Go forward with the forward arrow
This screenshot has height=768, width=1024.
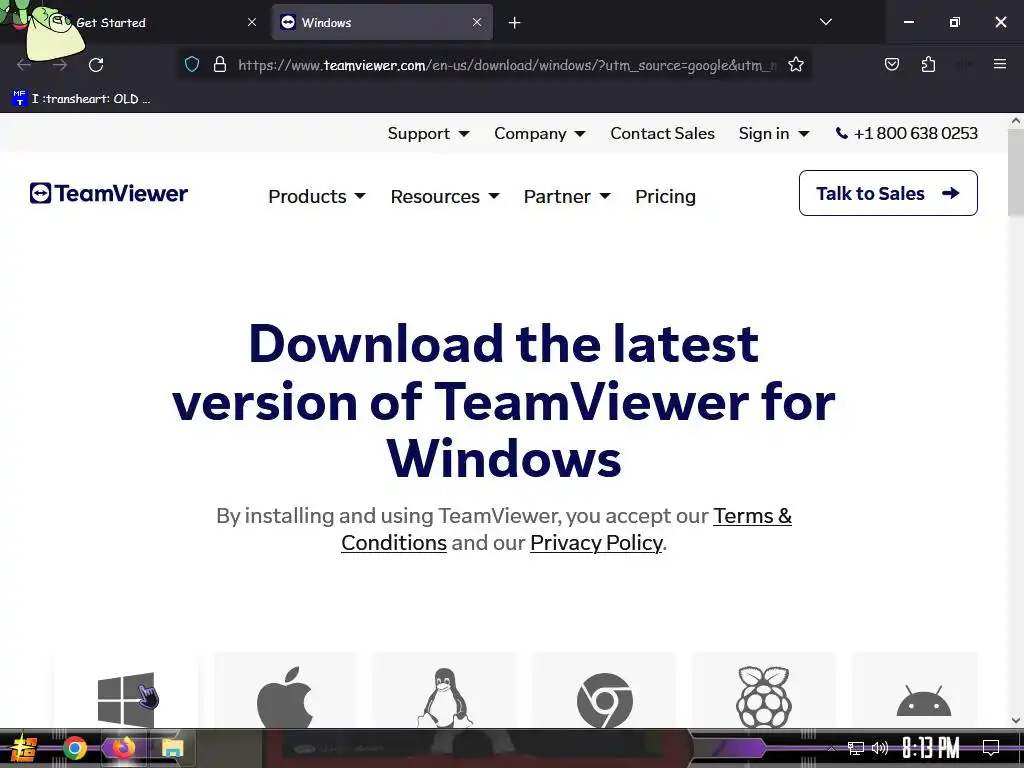click(x=60, y=65)
